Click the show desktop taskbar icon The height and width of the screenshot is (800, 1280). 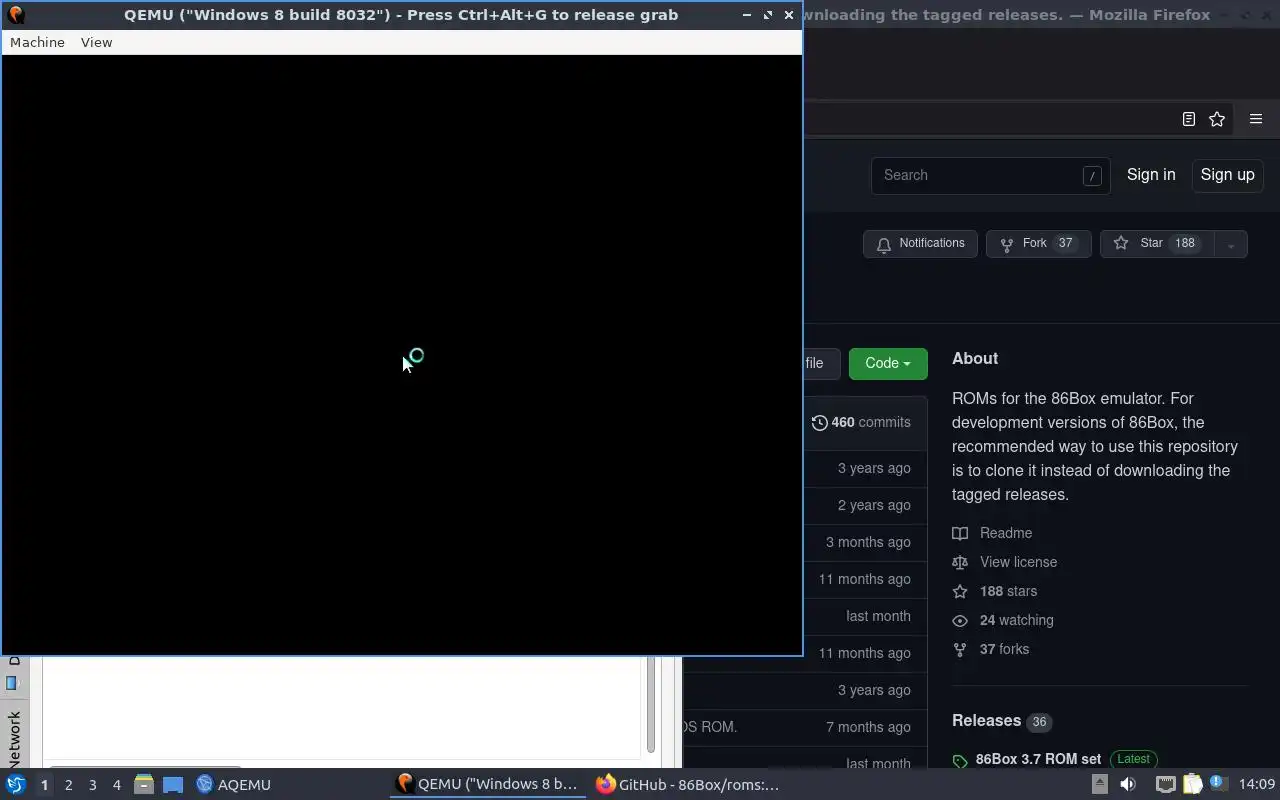[173, 785]
